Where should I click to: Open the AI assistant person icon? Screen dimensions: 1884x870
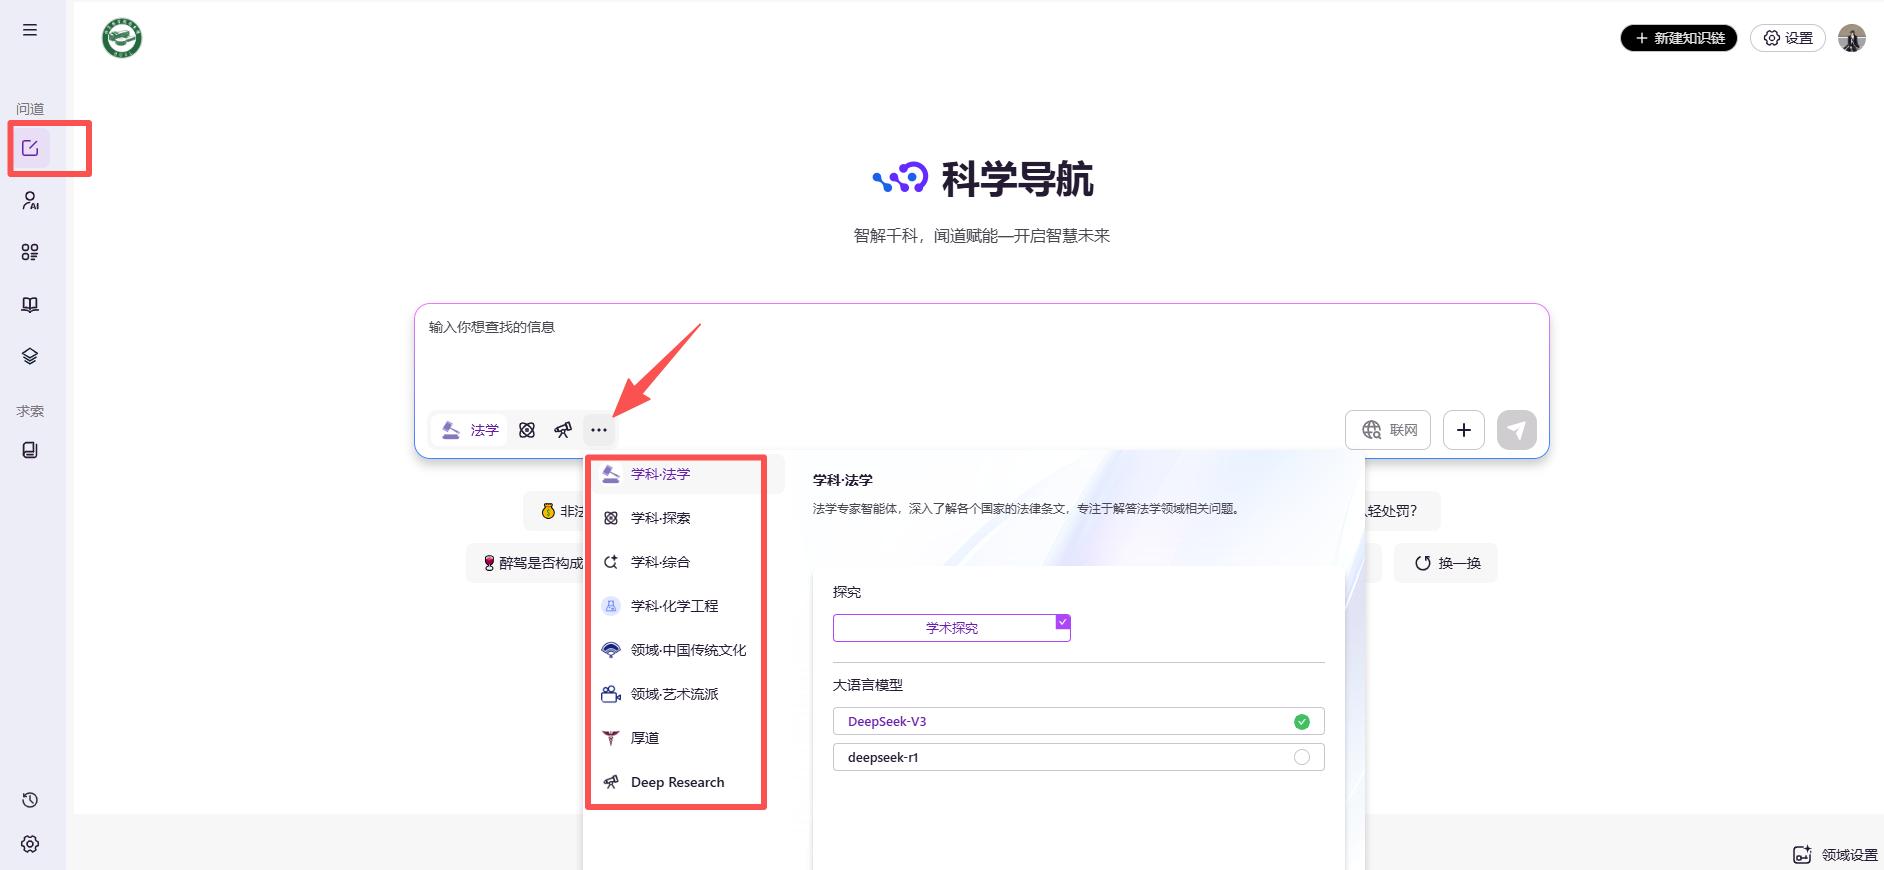[30, 201]
